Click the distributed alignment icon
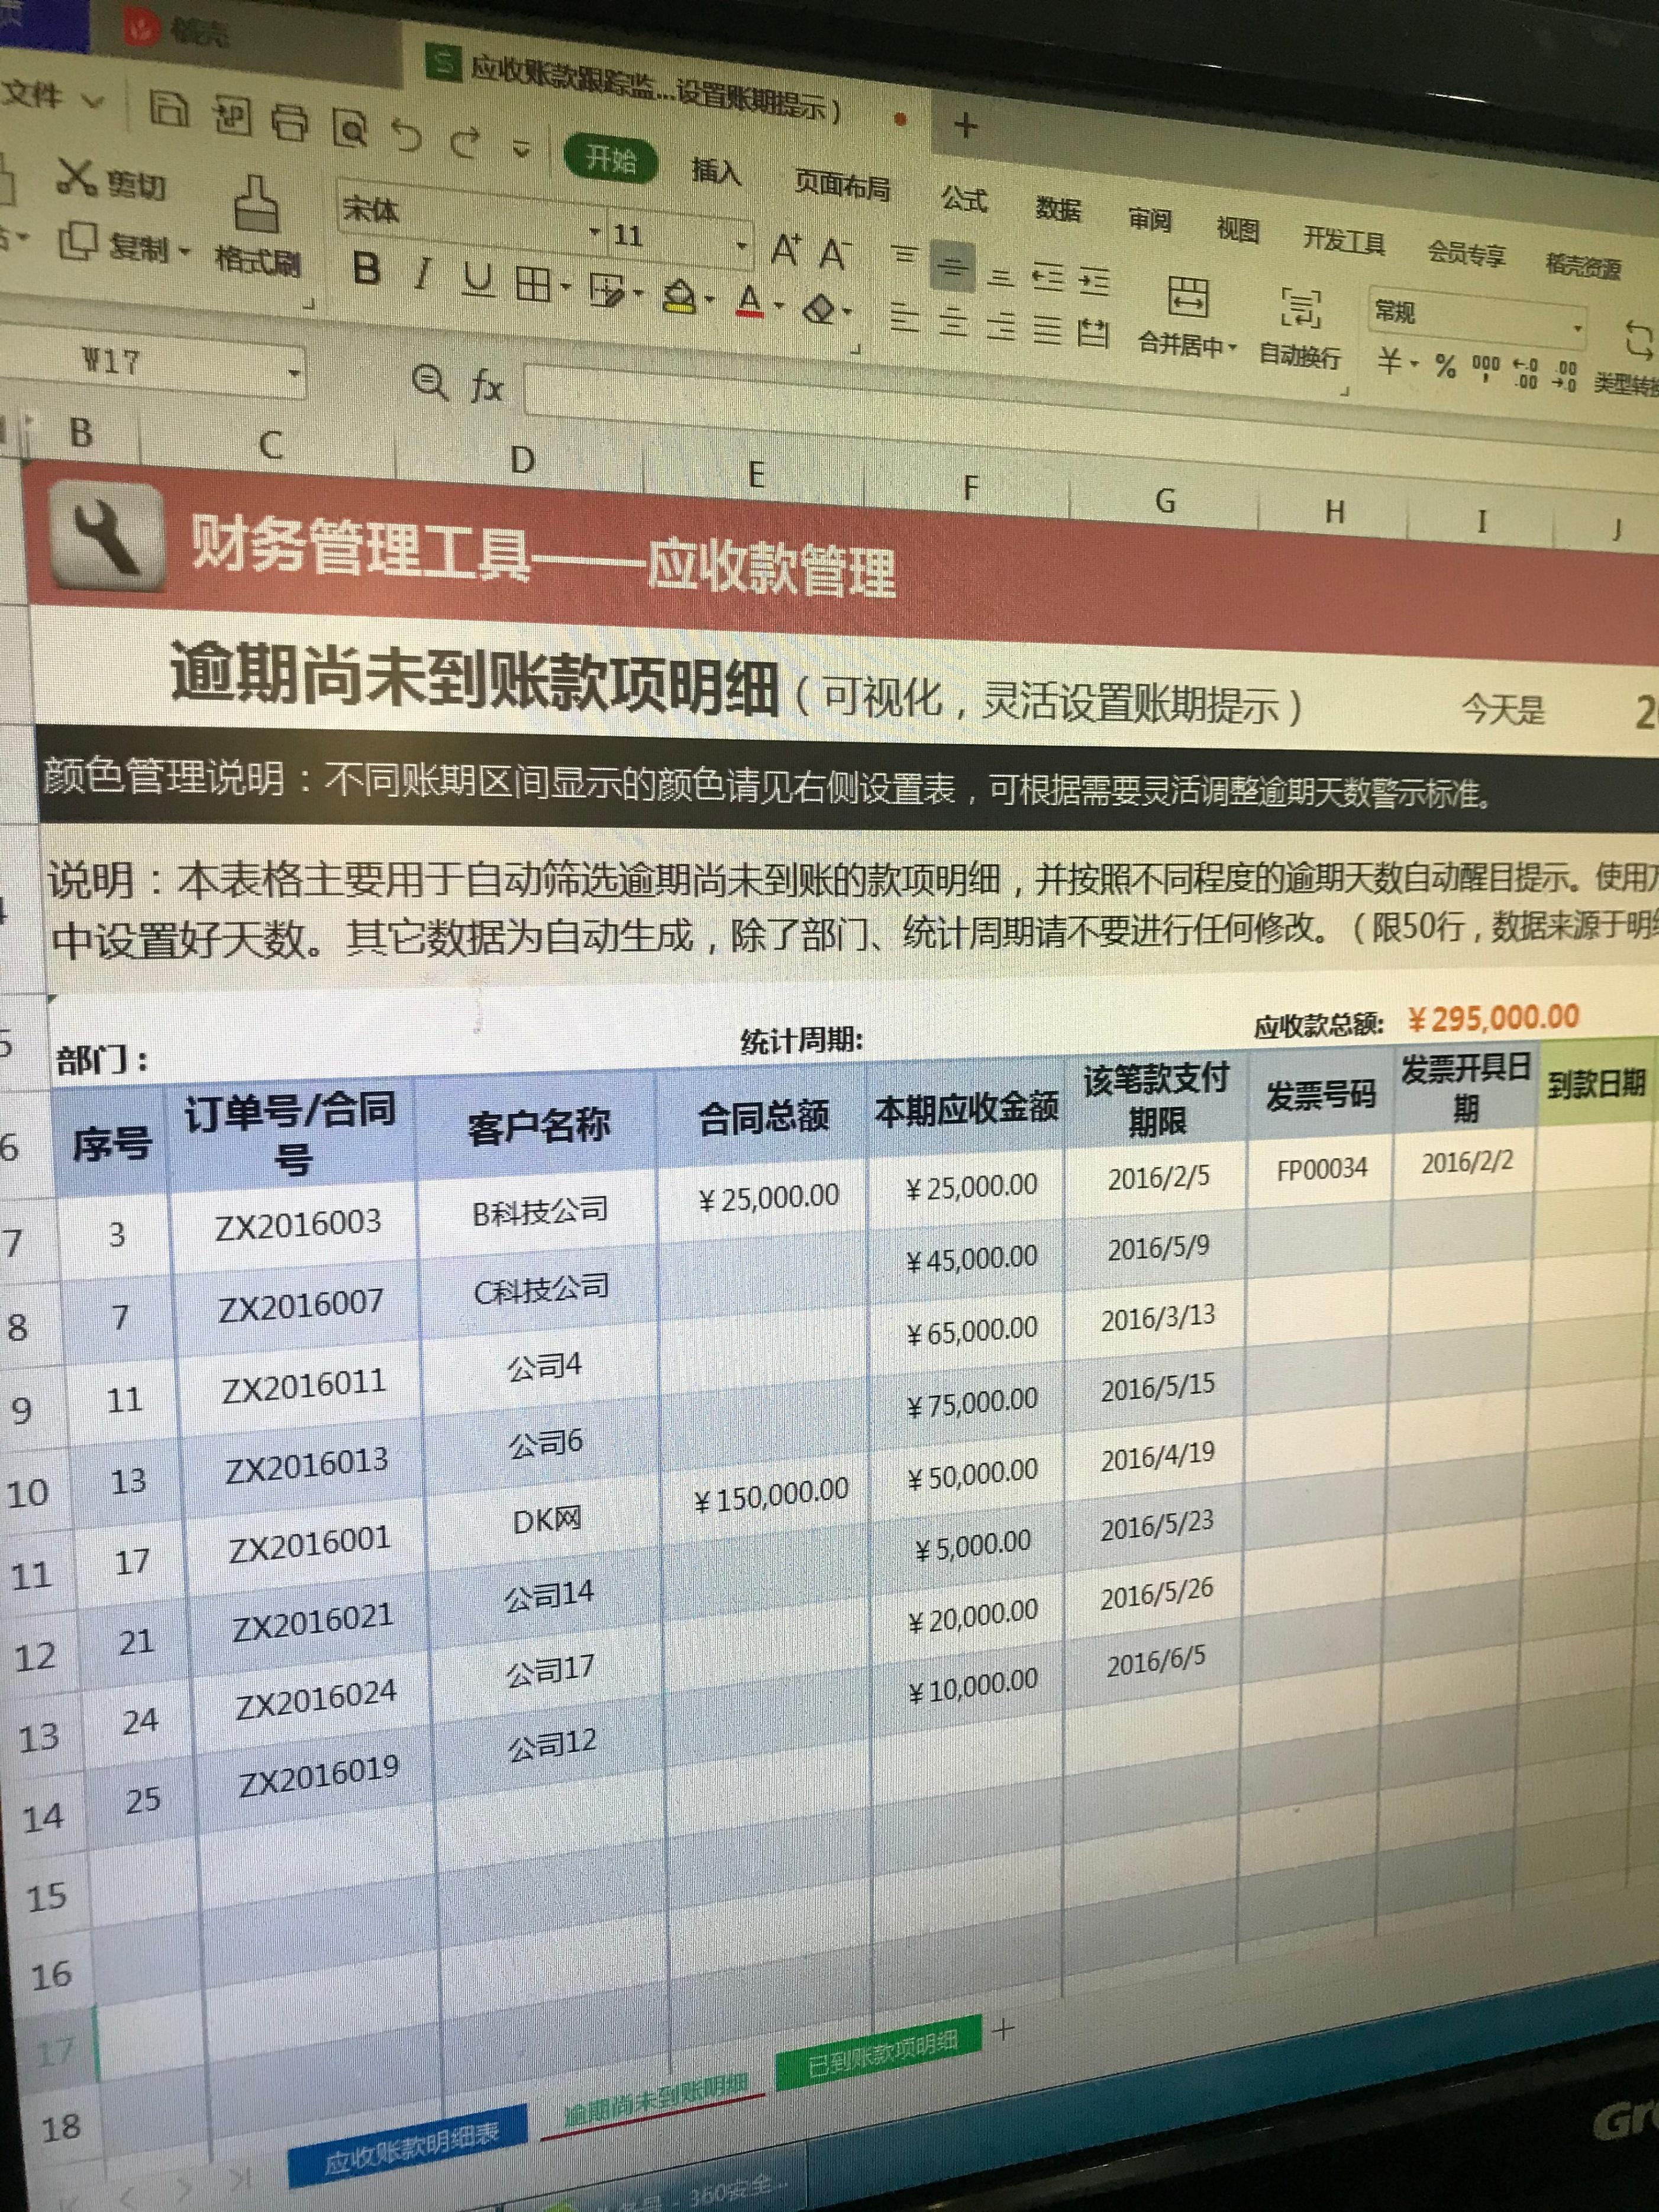Viewport: 1659px width, 2212px height. coord(1093,334)
